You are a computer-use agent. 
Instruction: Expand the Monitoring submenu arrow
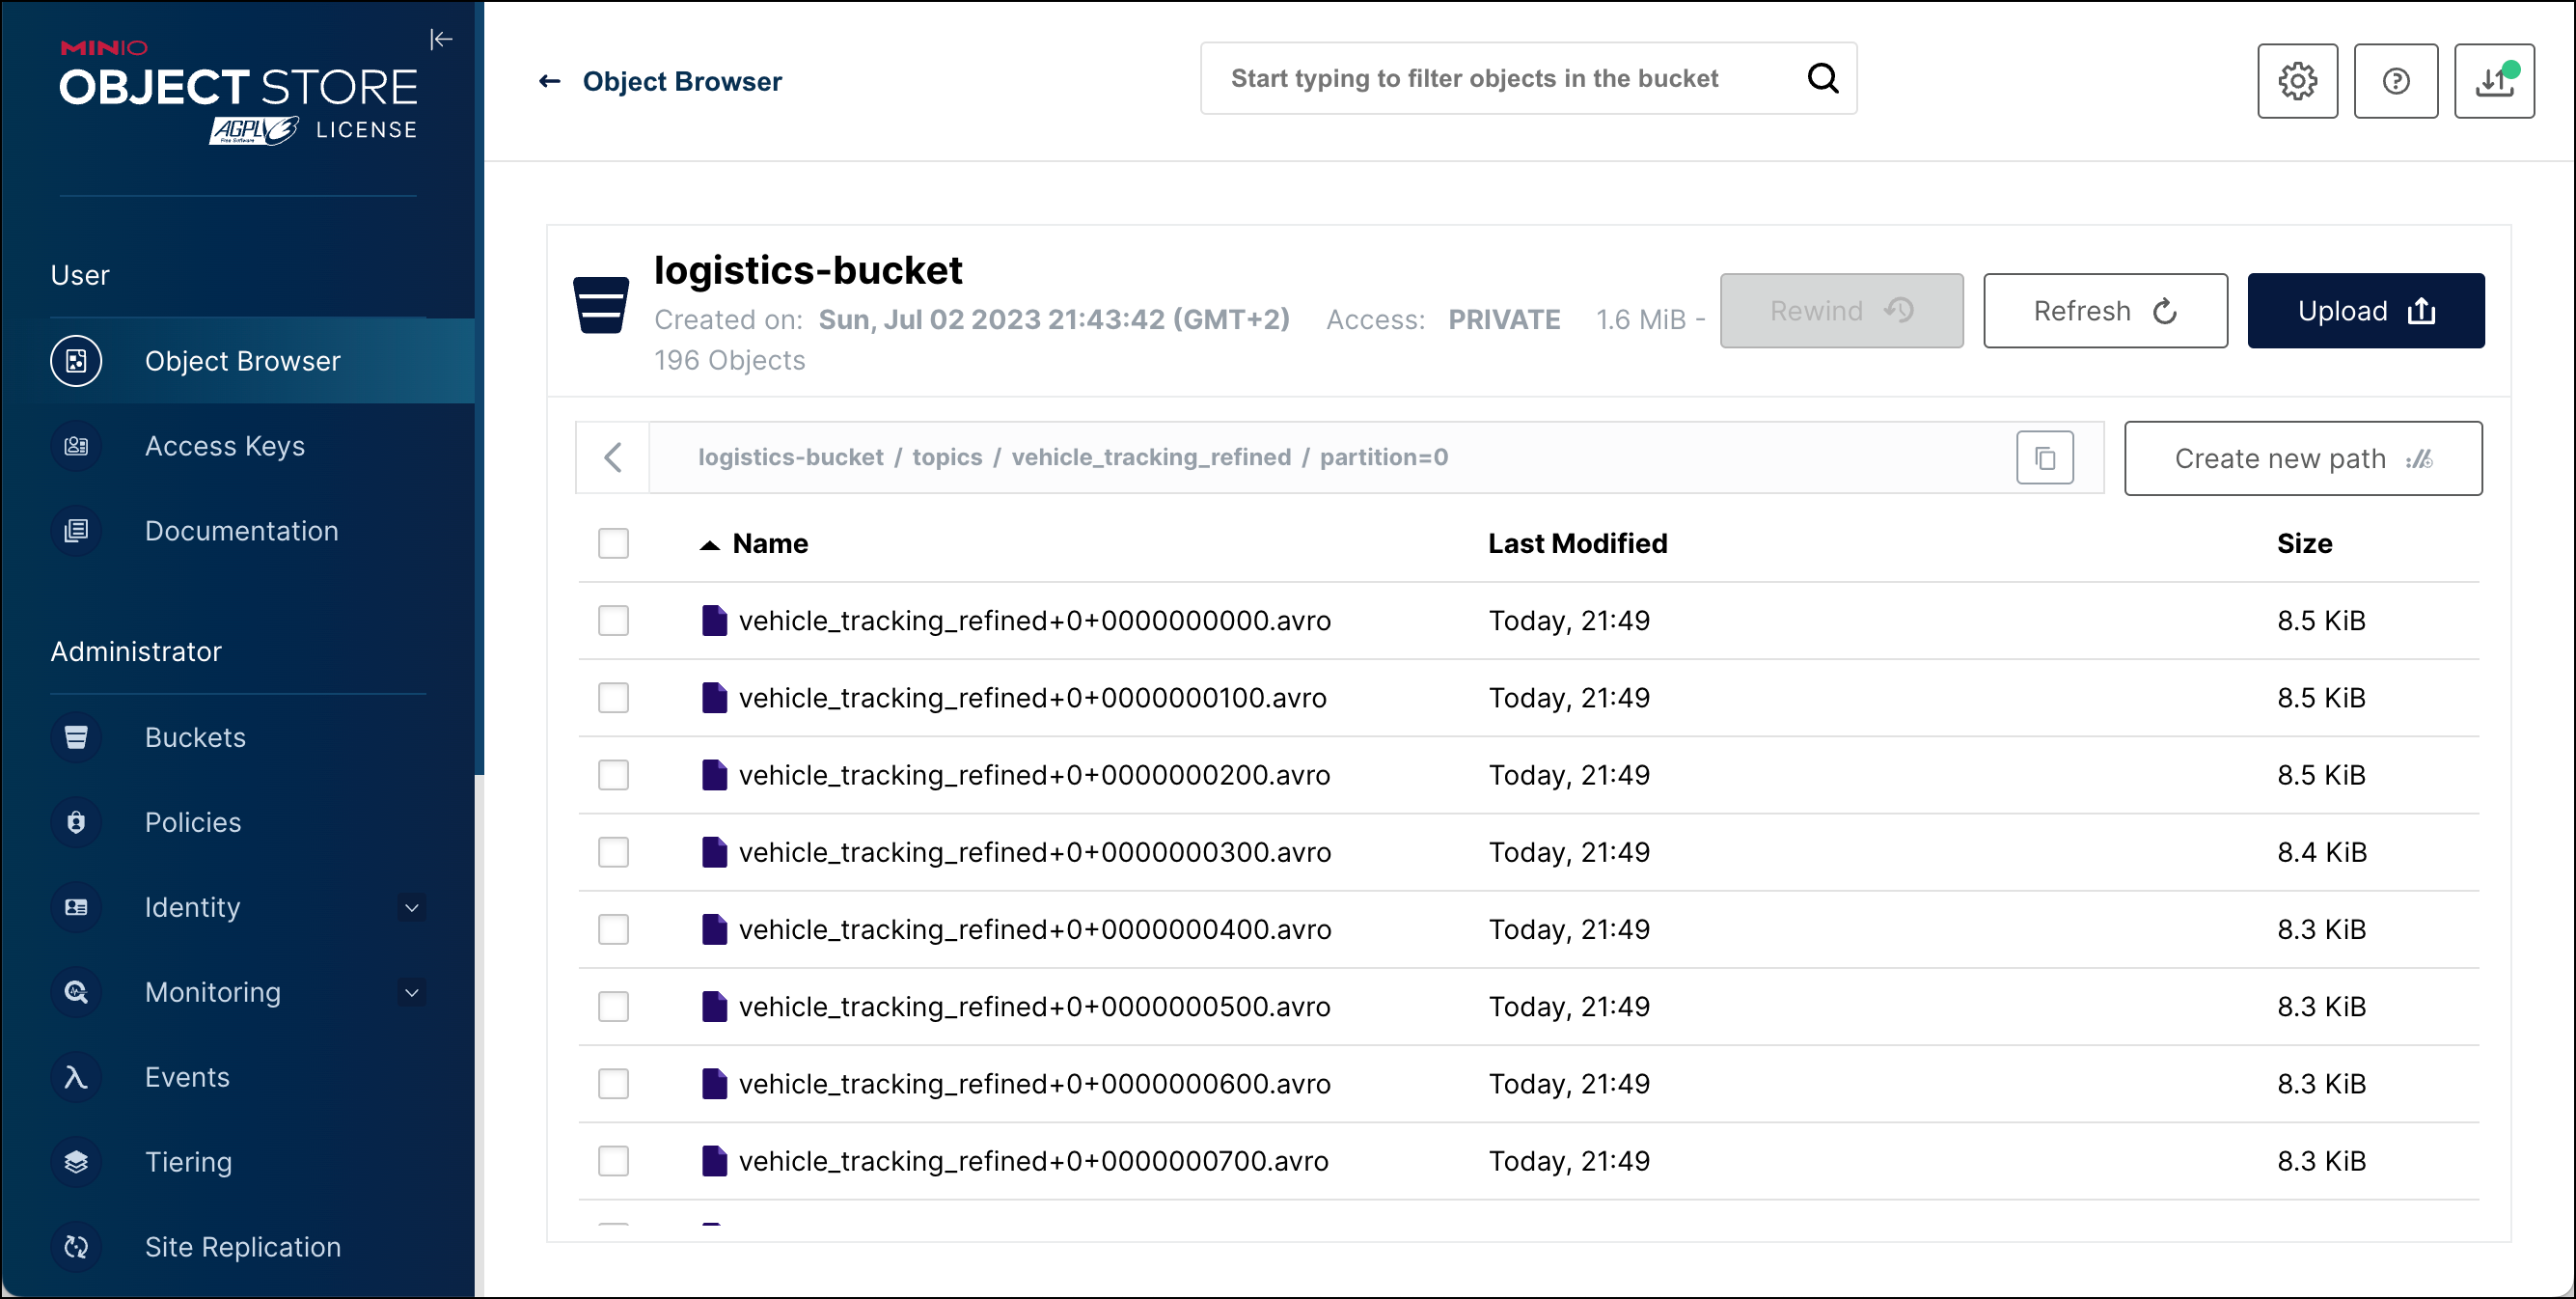coord(411,993)
